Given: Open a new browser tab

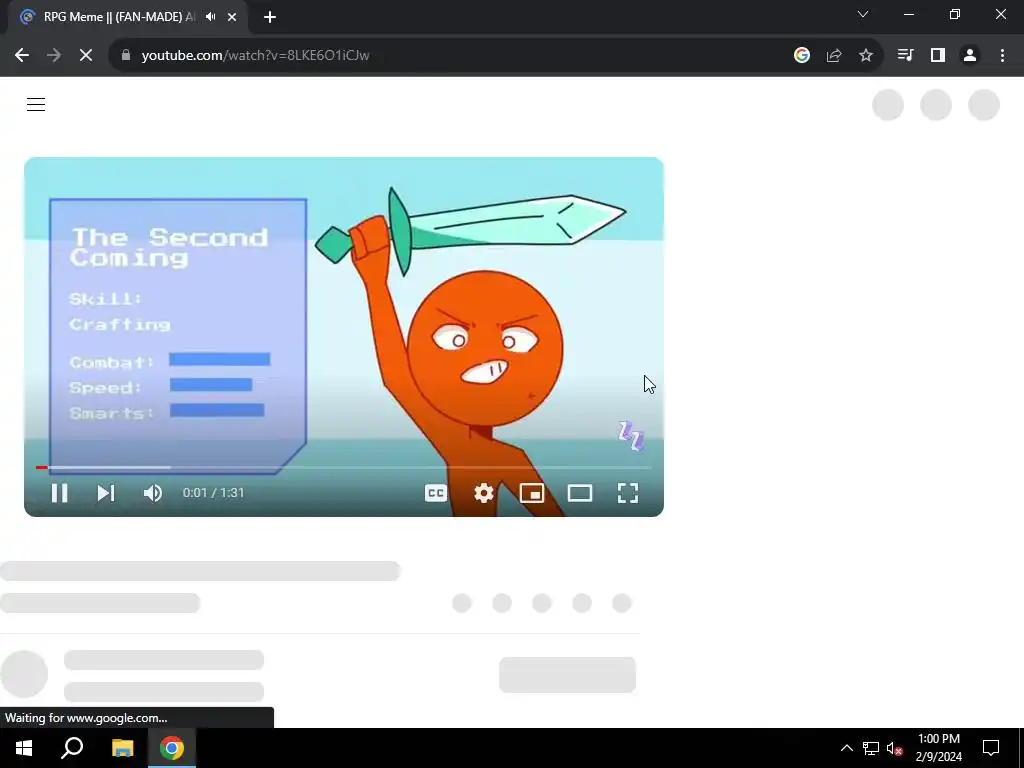Looking at the screenshot, I should pos(270,17).
